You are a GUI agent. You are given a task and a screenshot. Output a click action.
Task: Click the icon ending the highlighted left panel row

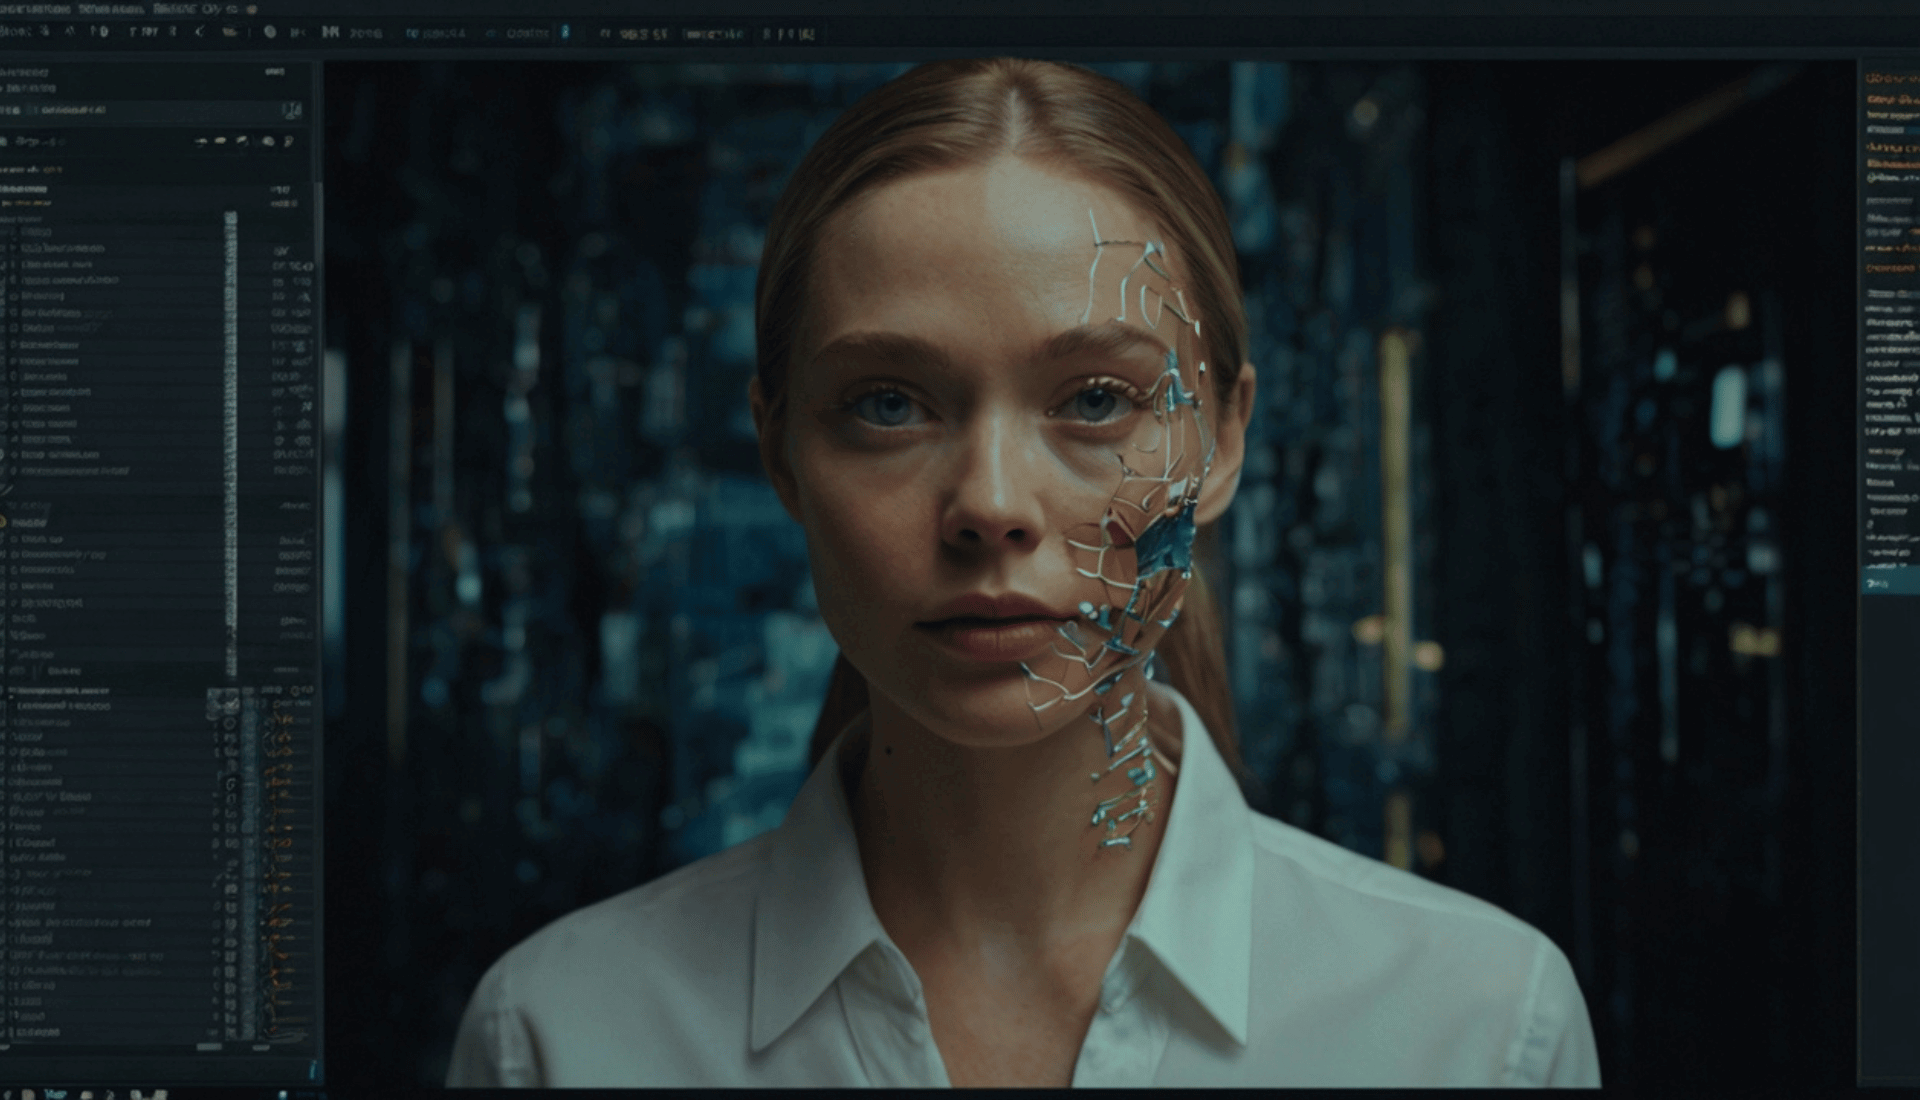tap(291, 110)
